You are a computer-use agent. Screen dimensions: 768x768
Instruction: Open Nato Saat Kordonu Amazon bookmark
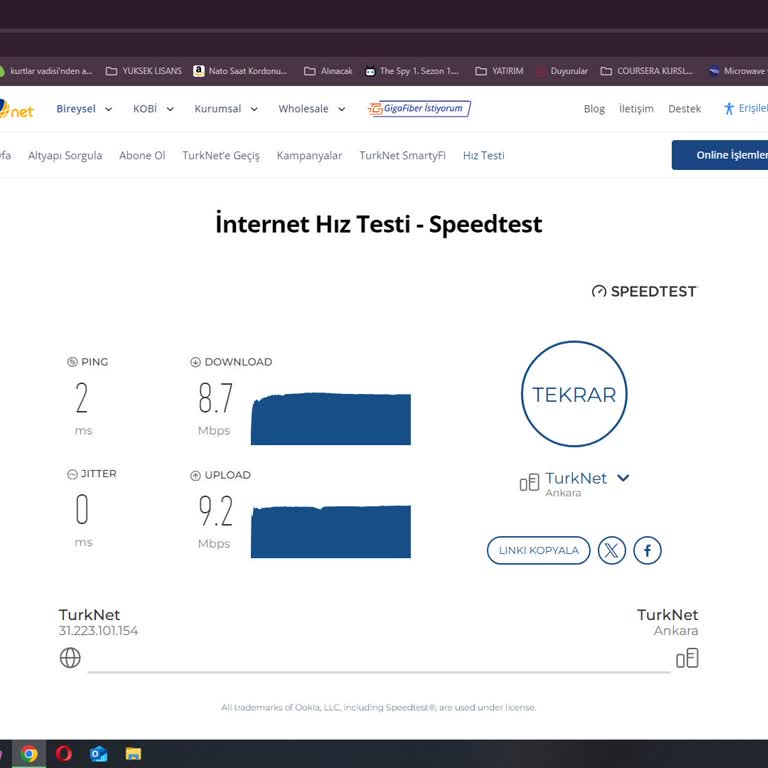point(240,71)
